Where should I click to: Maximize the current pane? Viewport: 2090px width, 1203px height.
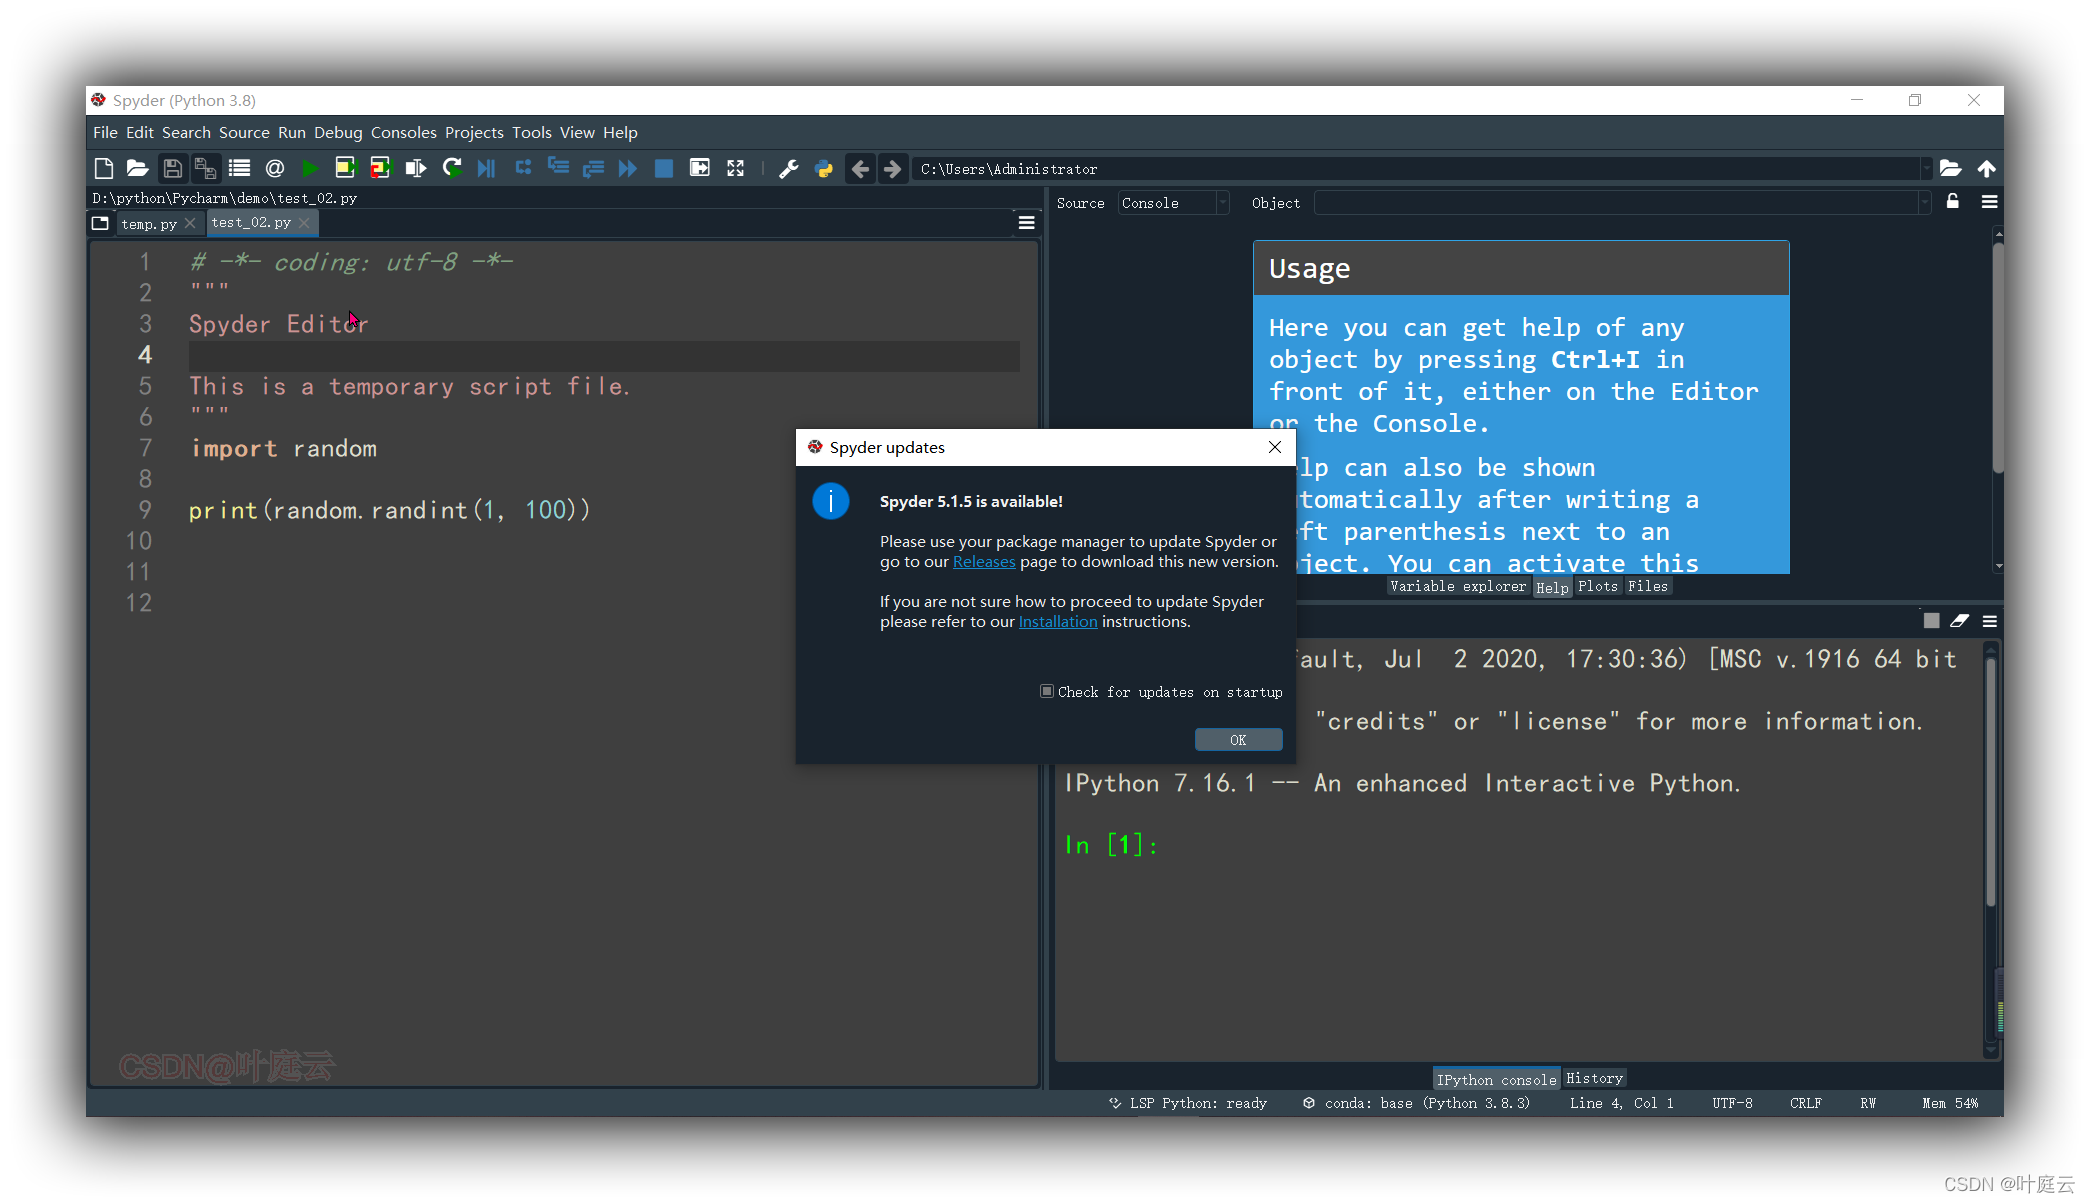point(735,168)
